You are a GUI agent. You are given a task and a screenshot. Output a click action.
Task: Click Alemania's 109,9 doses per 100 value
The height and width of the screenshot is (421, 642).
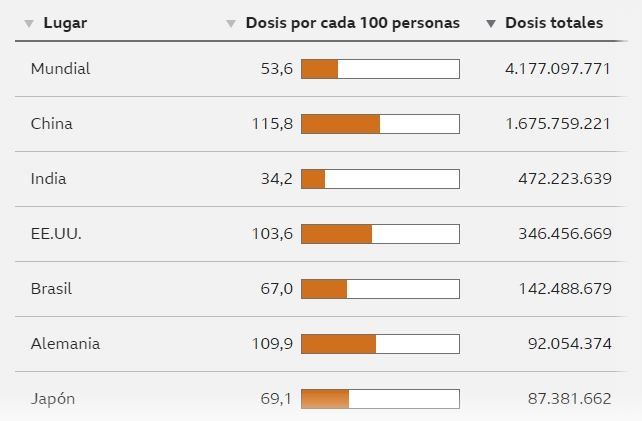point(272,344)
